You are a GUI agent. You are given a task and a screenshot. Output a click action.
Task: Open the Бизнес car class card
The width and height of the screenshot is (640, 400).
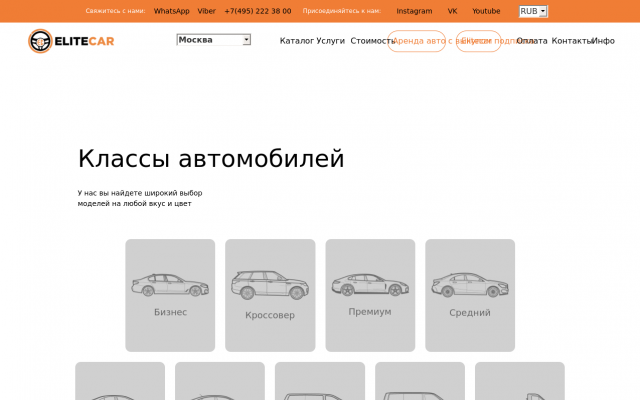click(x=170, y=295)
